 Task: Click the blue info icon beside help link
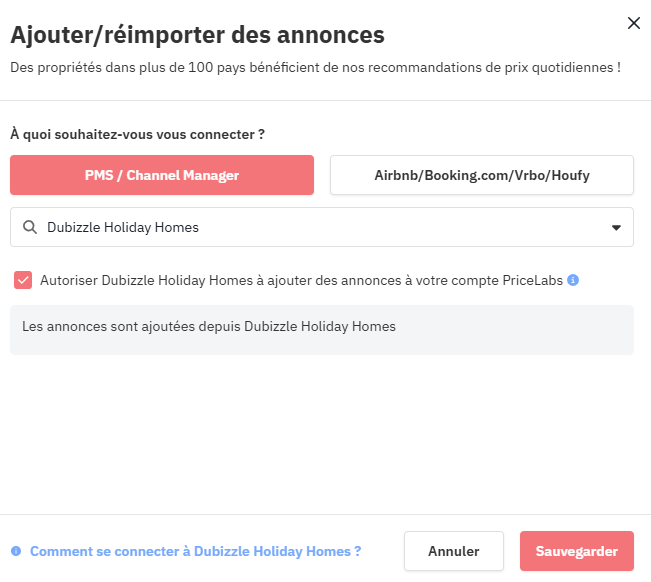16,551
